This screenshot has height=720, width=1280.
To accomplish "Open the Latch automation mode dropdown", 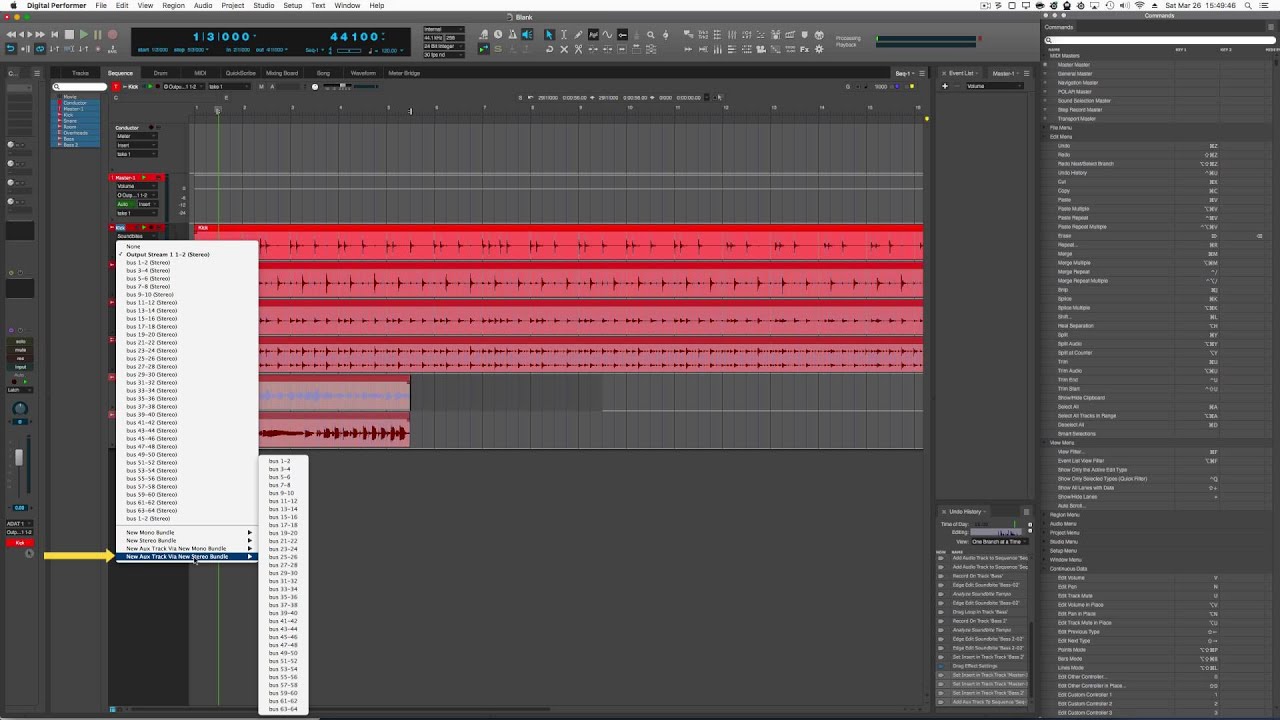I will click(x=20, y=390).
